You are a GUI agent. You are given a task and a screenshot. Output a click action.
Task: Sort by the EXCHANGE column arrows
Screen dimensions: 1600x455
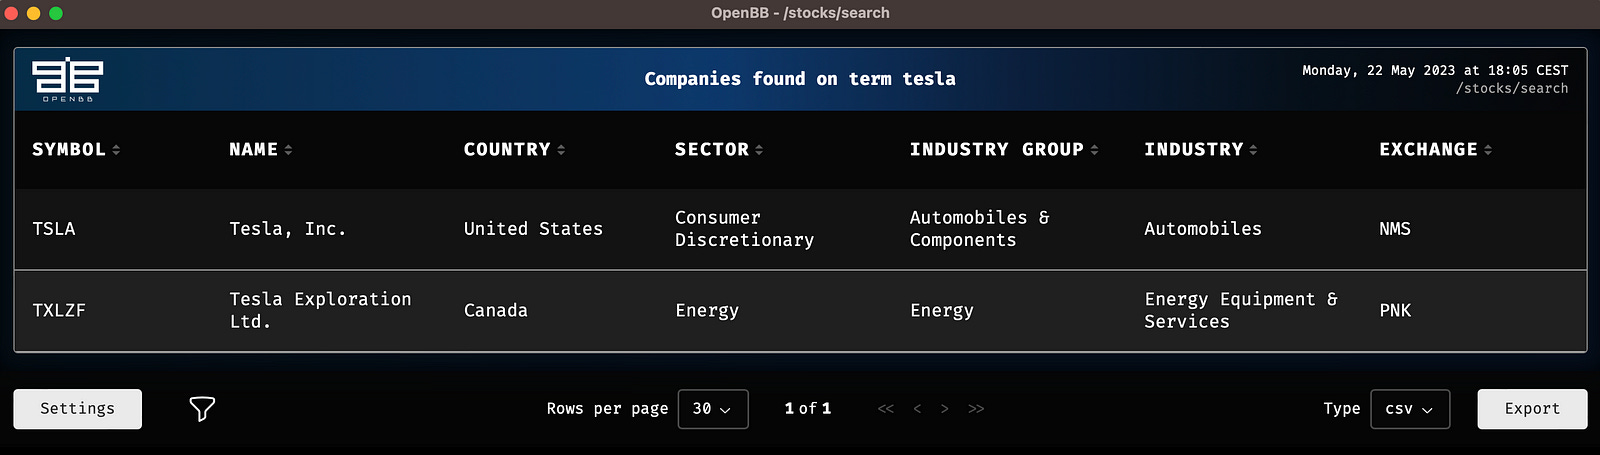pos(1488,150)
